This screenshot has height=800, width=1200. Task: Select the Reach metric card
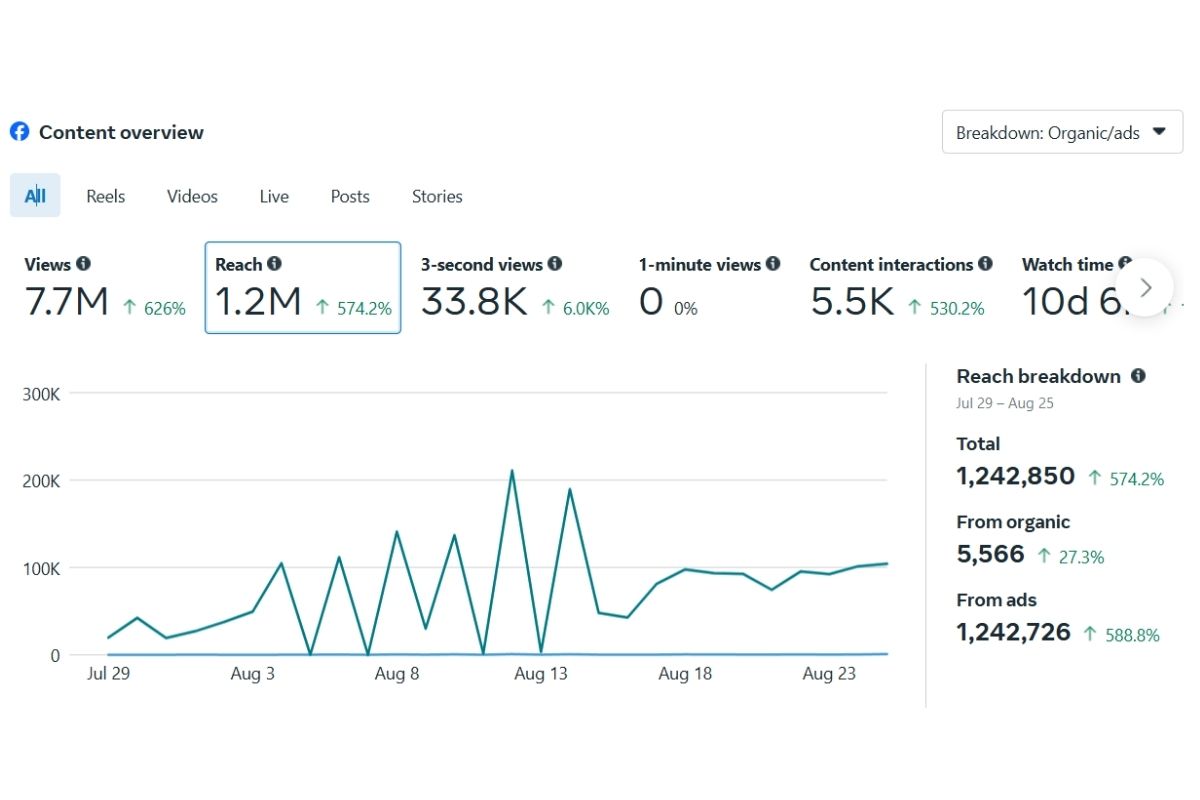(302, 287)
